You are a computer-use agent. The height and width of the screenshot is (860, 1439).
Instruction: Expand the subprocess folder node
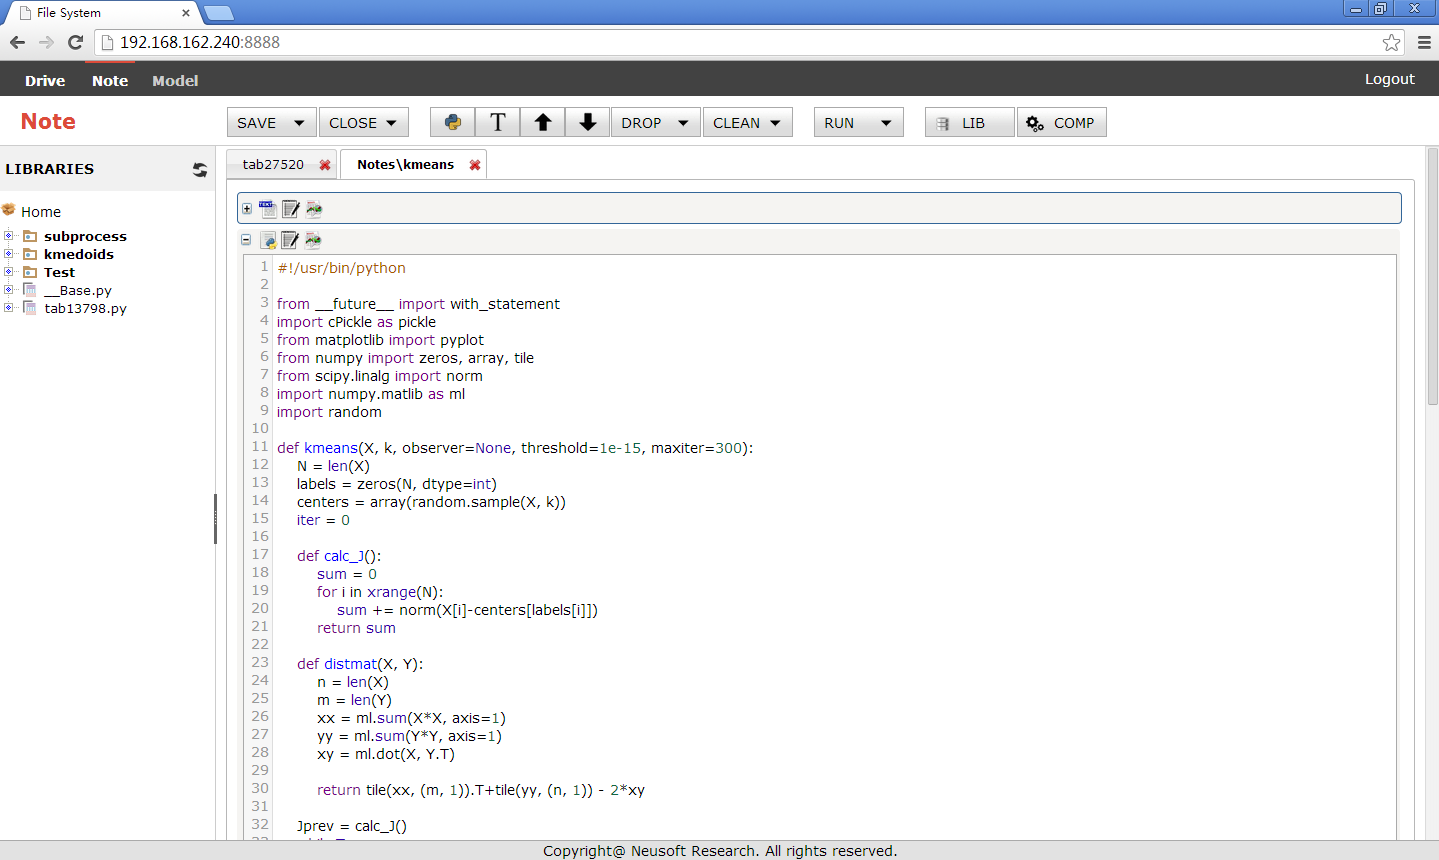[x=9, y=236]
